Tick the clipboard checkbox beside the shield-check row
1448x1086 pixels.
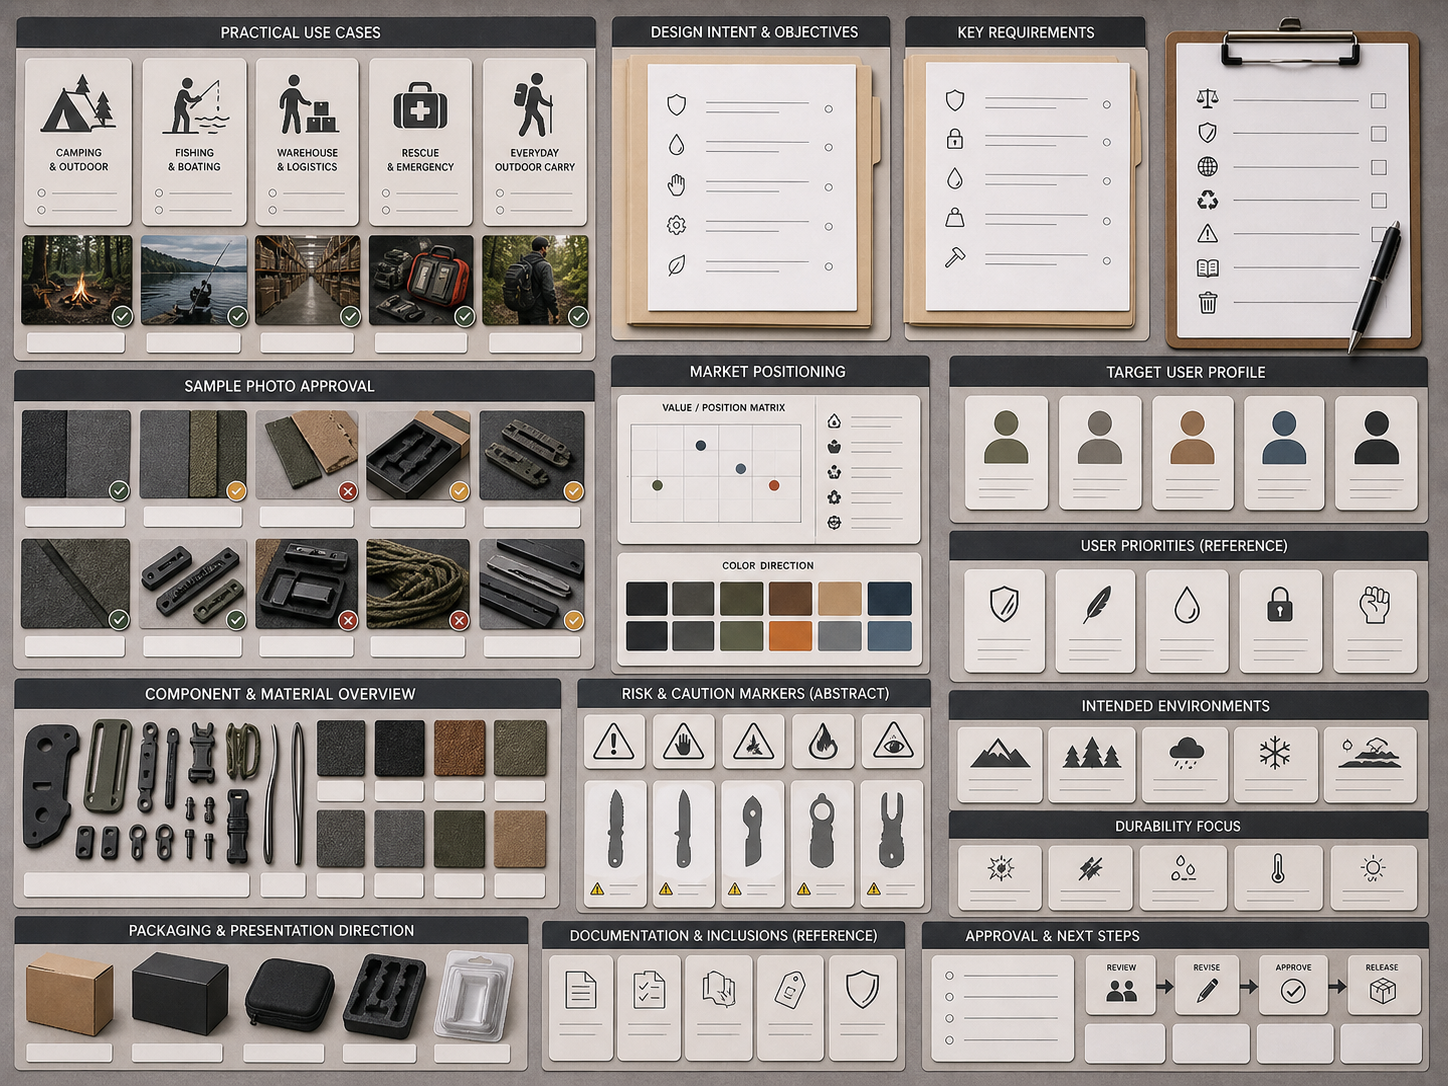point(1378,134)
